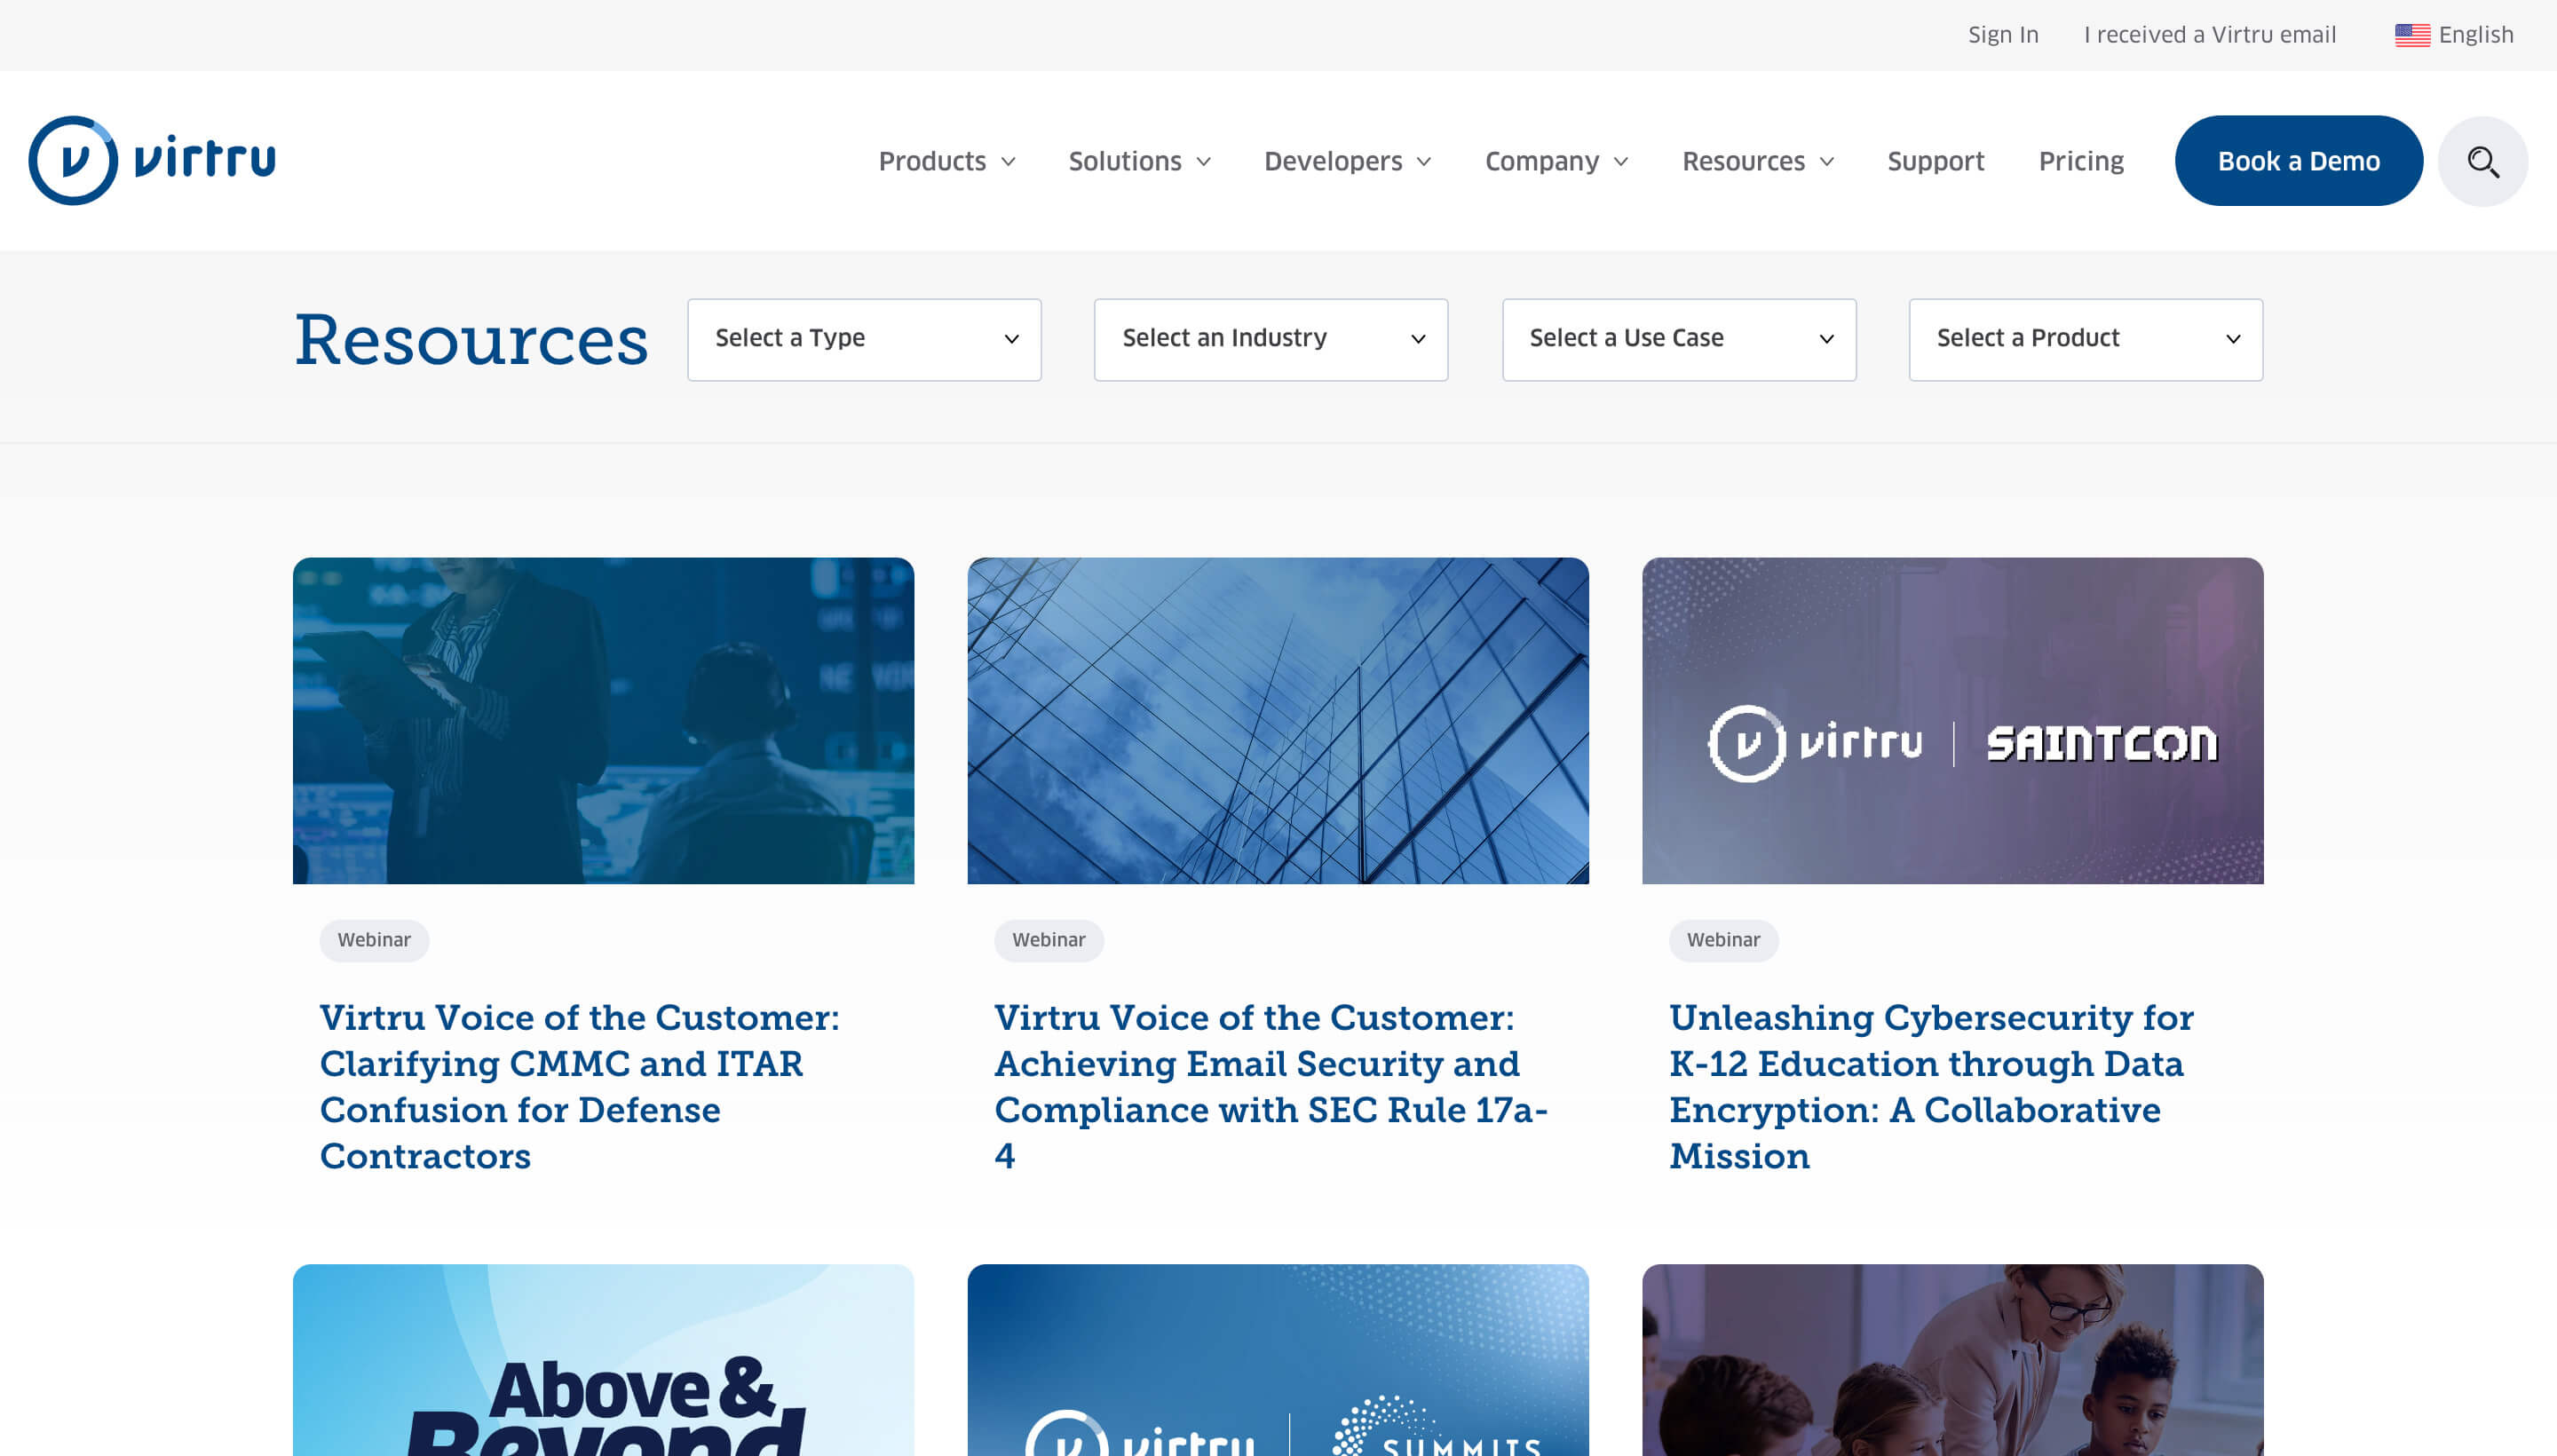
Task: Click the Resources page heading
Action: (x=471, y=340)
